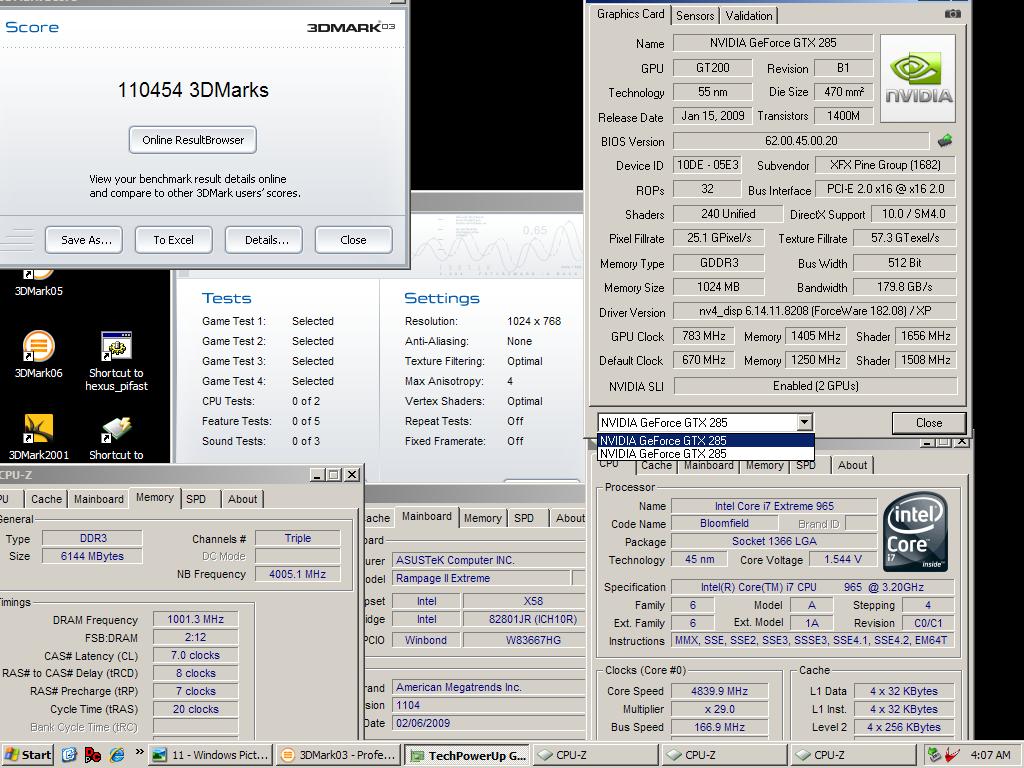Maximize the memory CPU-Z window
This screenshot has height=768, width=1024.
click(334, 475)
